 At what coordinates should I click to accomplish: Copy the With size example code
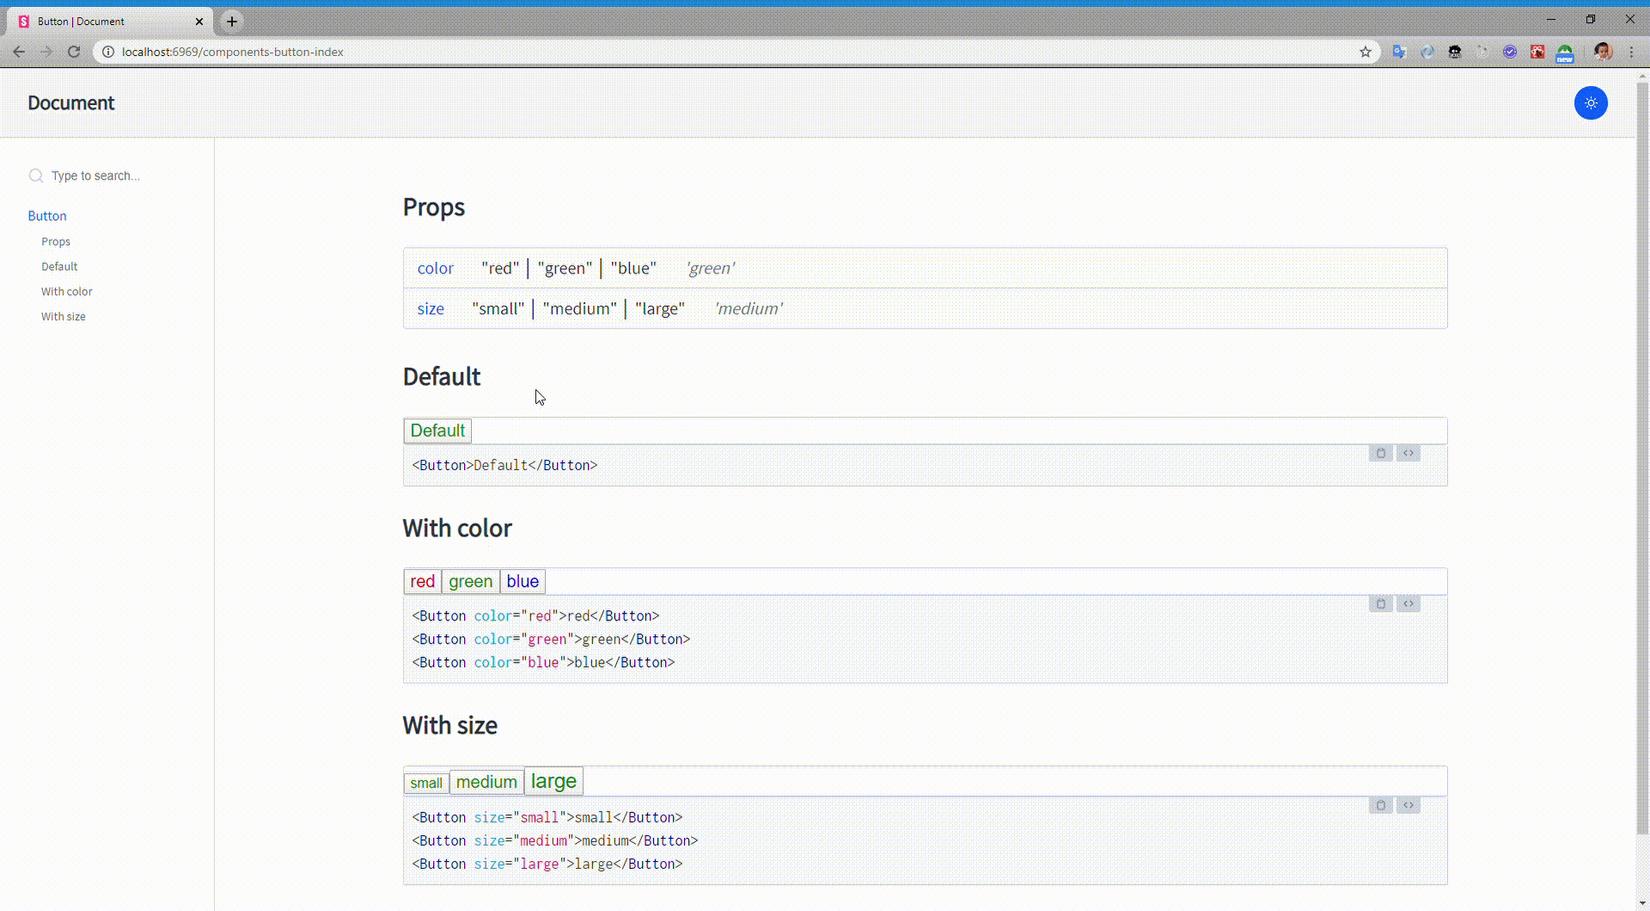pyautogui.click(x=1380, y=805)
